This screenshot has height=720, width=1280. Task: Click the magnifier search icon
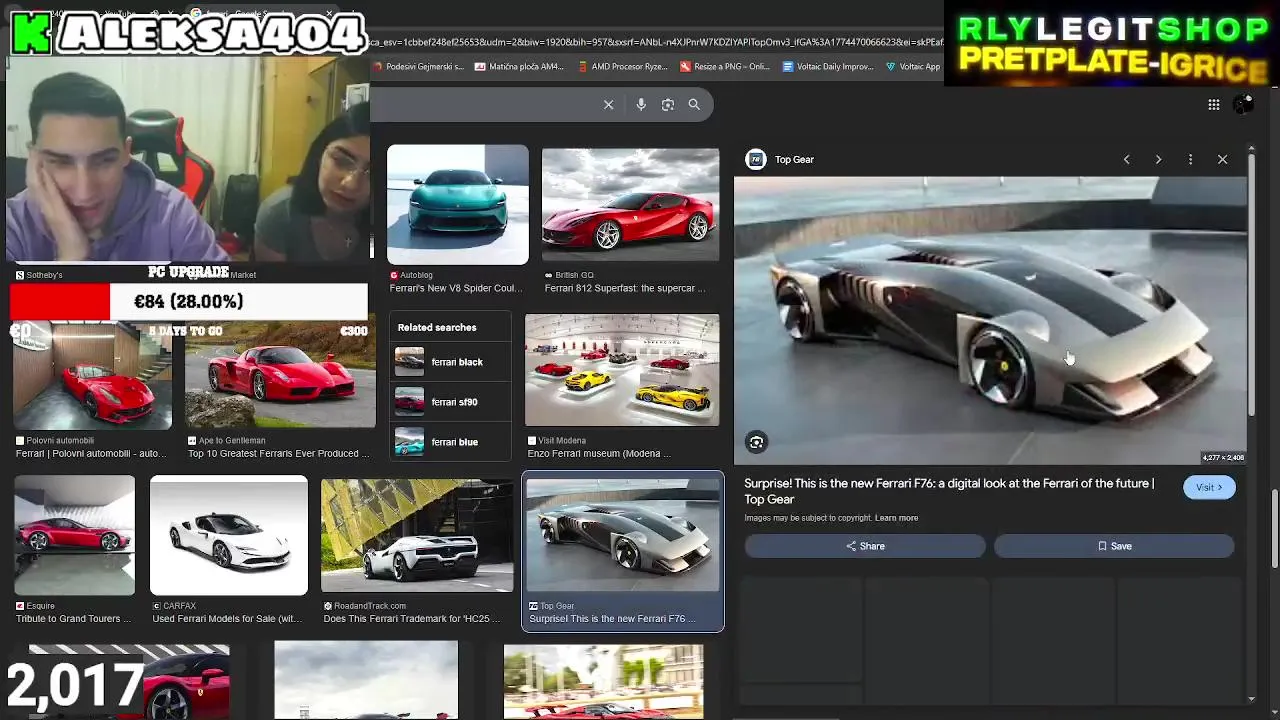pyautogui.click(x=694, y=105)
